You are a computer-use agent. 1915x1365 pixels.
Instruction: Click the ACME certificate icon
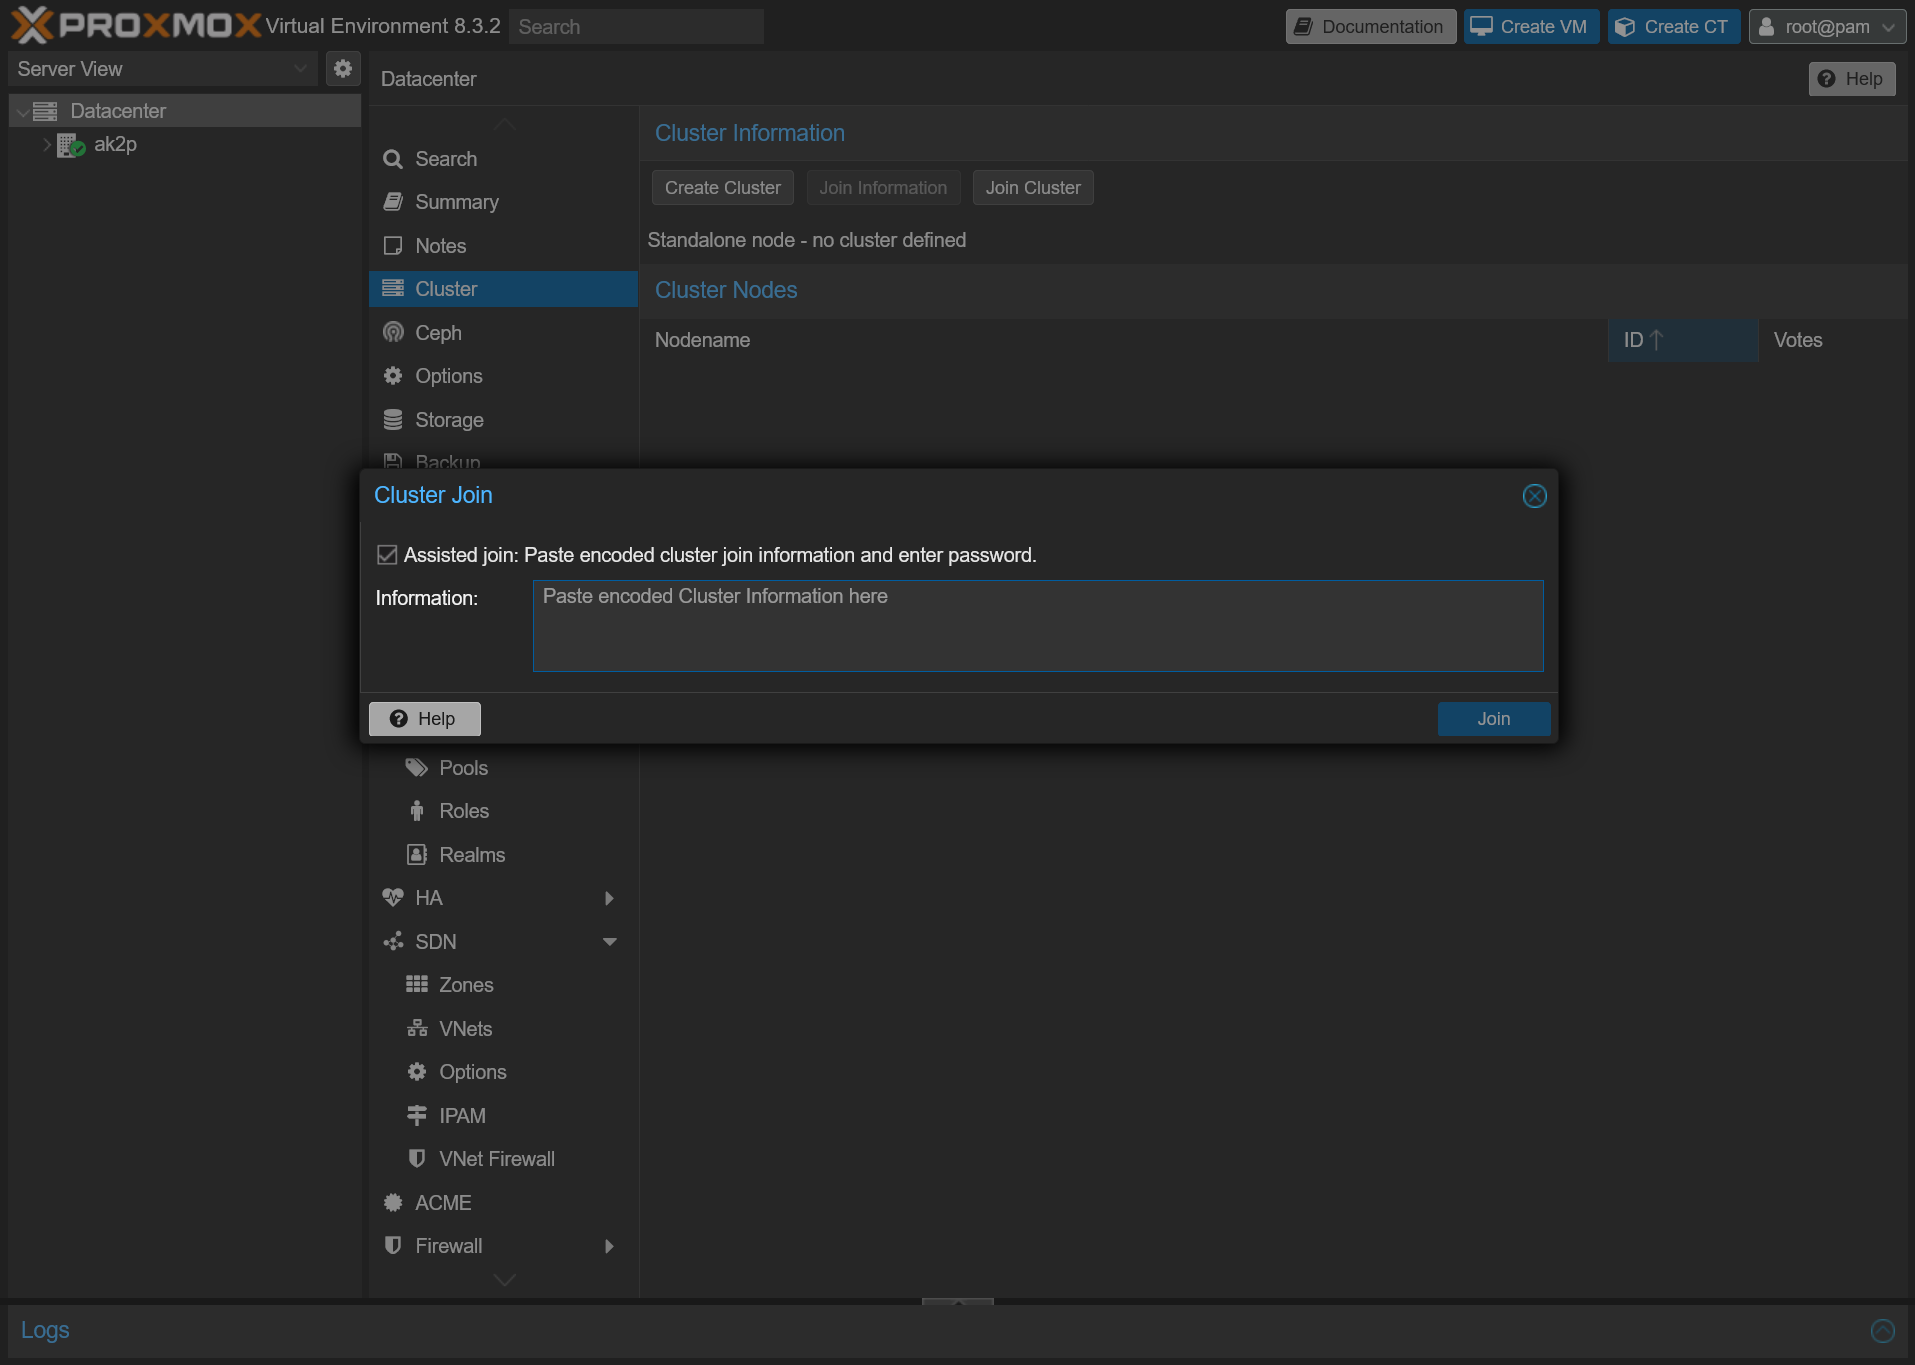[x=393, y=1203]
